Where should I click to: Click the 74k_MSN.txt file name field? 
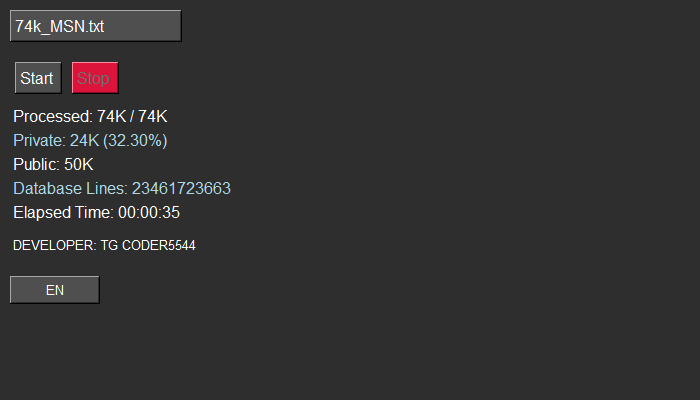click(x=95, y=26)
